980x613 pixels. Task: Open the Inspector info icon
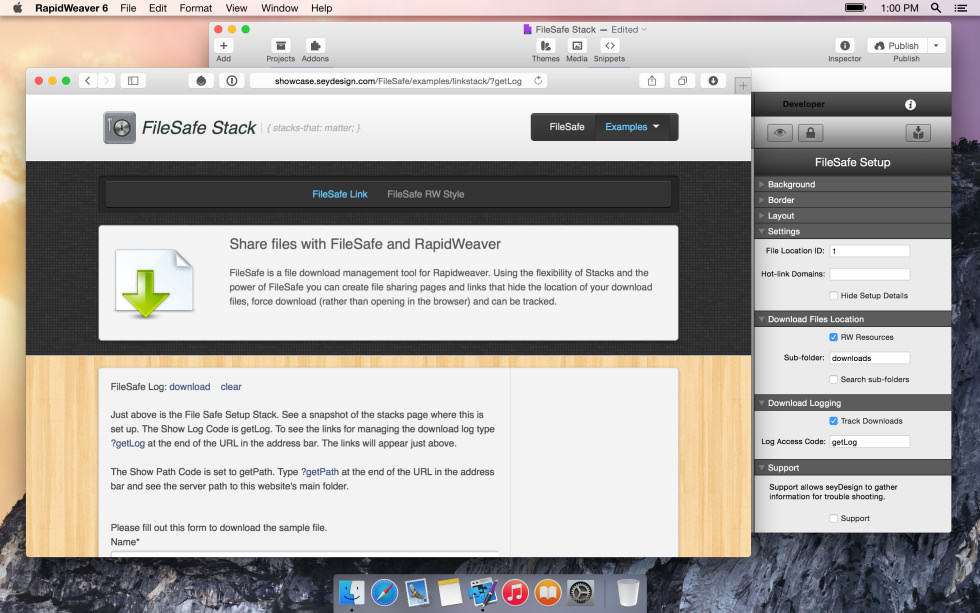click(x=844, y=46)
